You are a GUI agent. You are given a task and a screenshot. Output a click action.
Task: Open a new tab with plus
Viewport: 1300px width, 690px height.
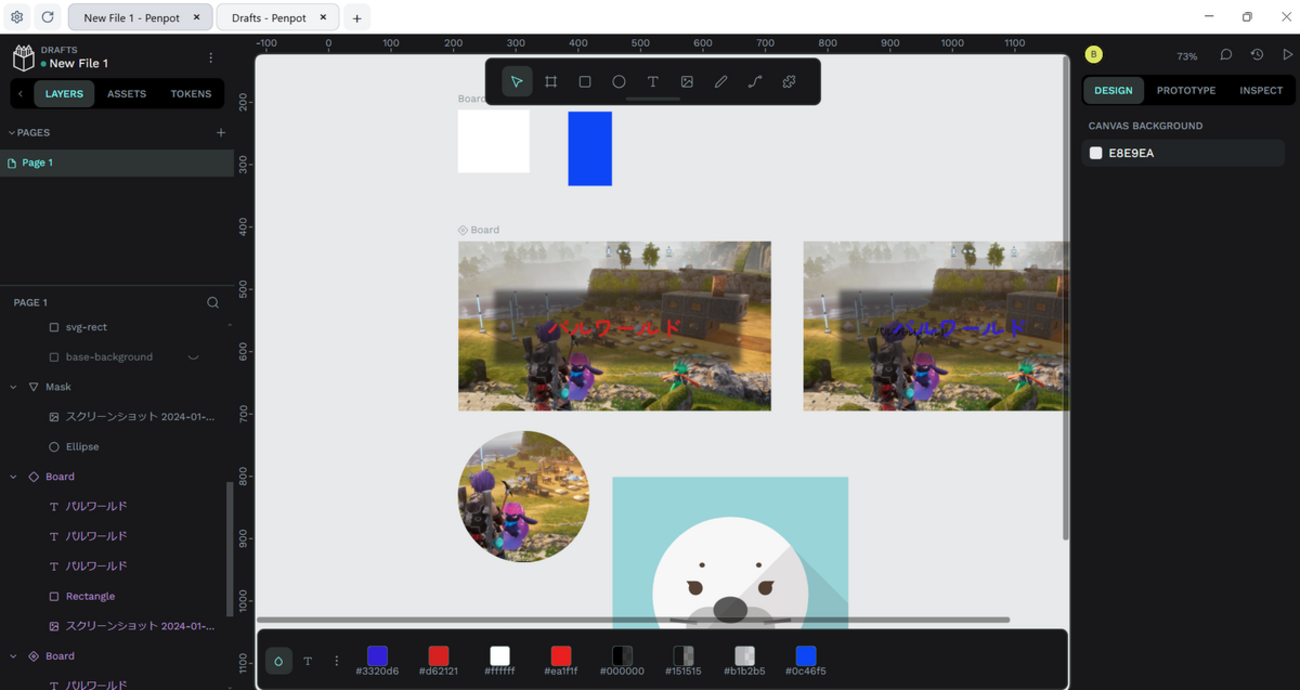[357, 18]
